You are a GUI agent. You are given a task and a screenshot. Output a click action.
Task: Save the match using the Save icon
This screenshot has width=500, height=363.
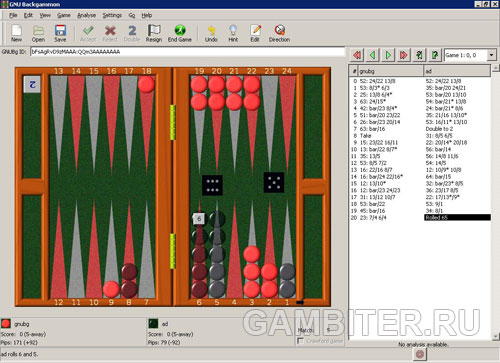(x=60, y=33)
